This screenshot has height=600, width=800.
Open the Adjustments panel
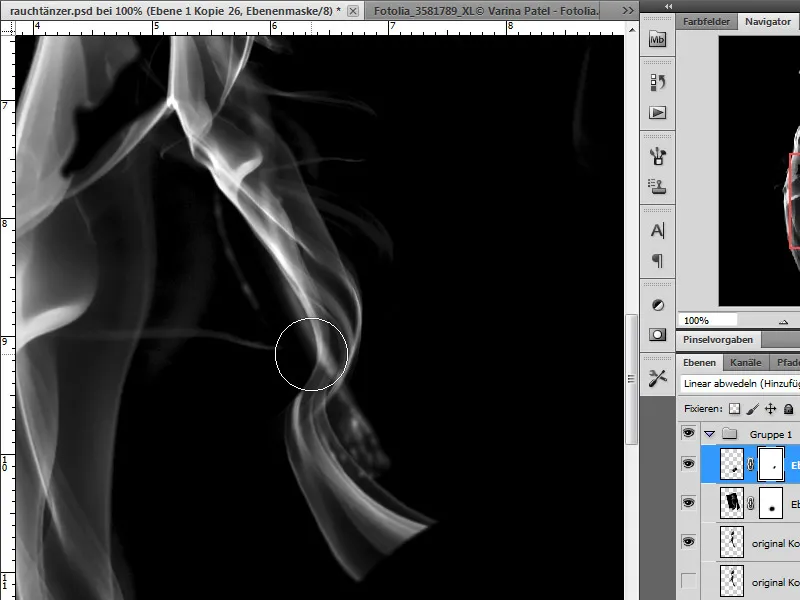tap(657, 305)
